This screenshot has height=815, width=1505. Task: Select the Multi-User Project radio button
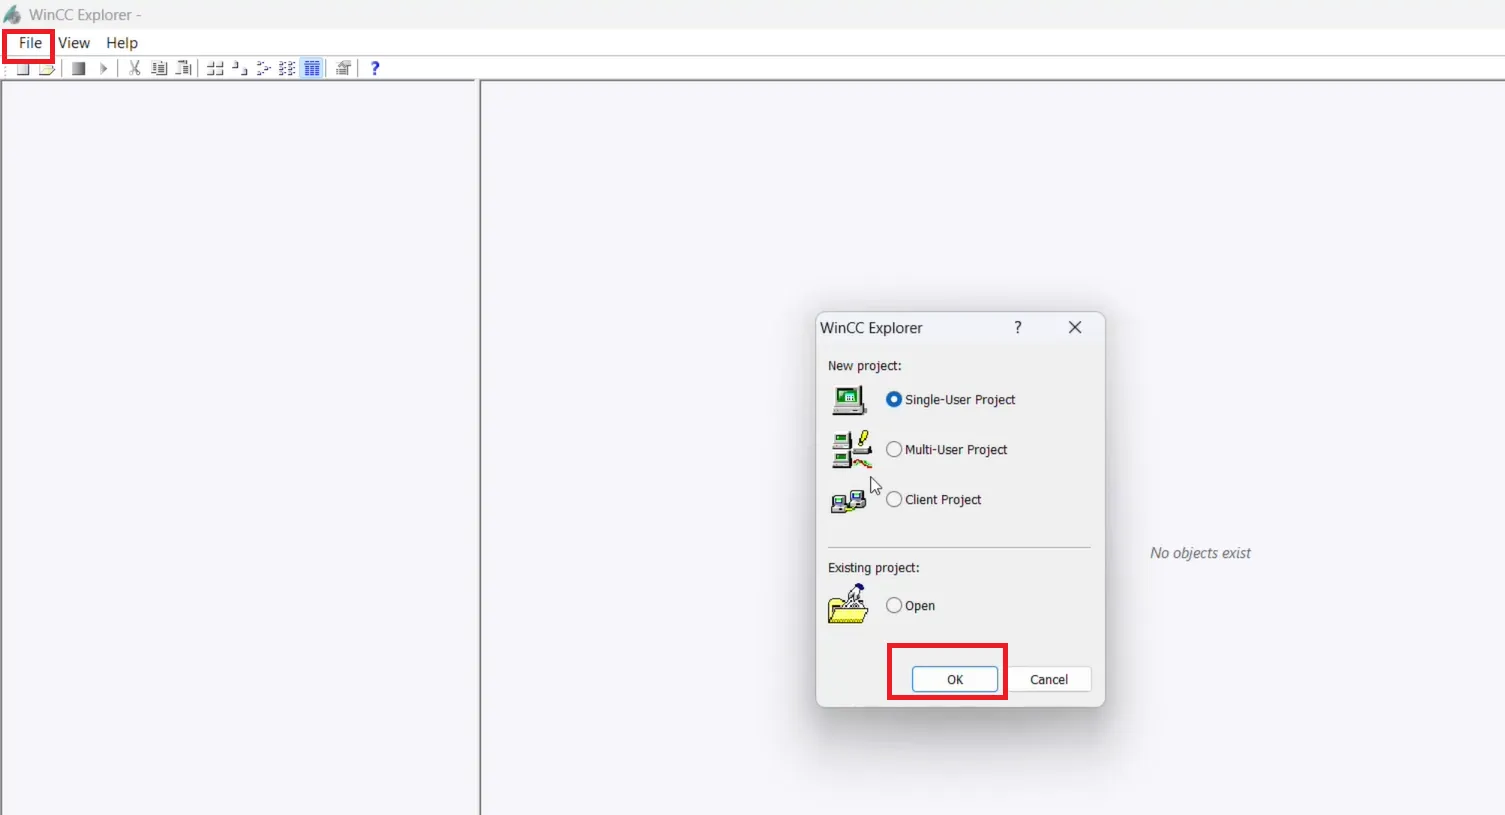[894, 449]
